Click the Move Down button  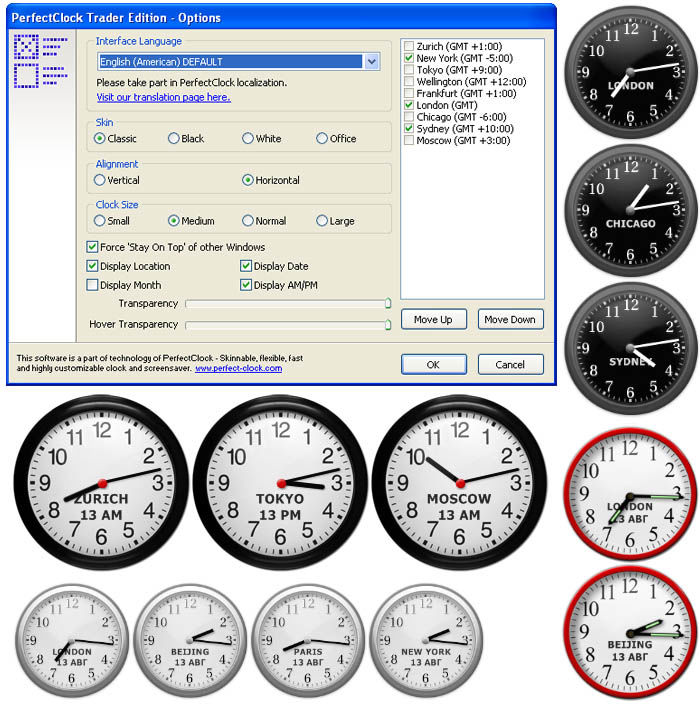click(x=510, y=319)
